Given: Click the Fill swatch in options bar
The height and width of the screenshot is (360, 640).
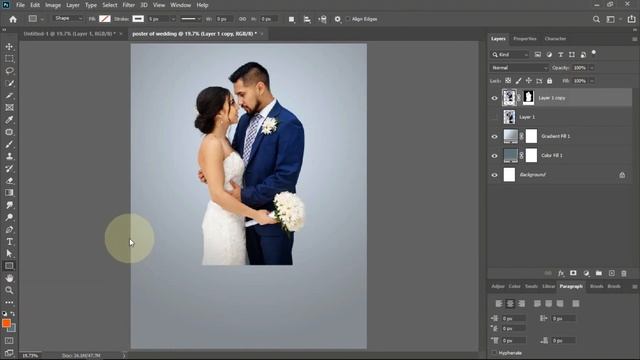Looking at the screenshot, I should 105,19.
